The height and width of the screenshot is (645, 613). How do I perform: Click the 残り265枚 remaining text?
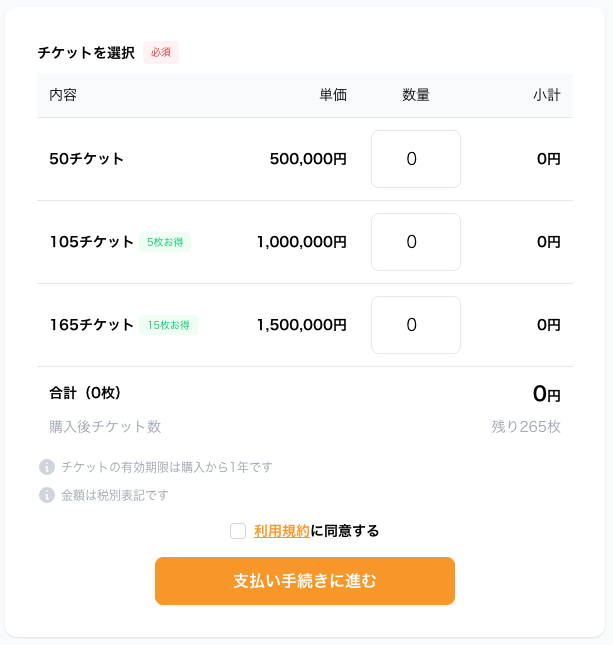click(525, 427)
